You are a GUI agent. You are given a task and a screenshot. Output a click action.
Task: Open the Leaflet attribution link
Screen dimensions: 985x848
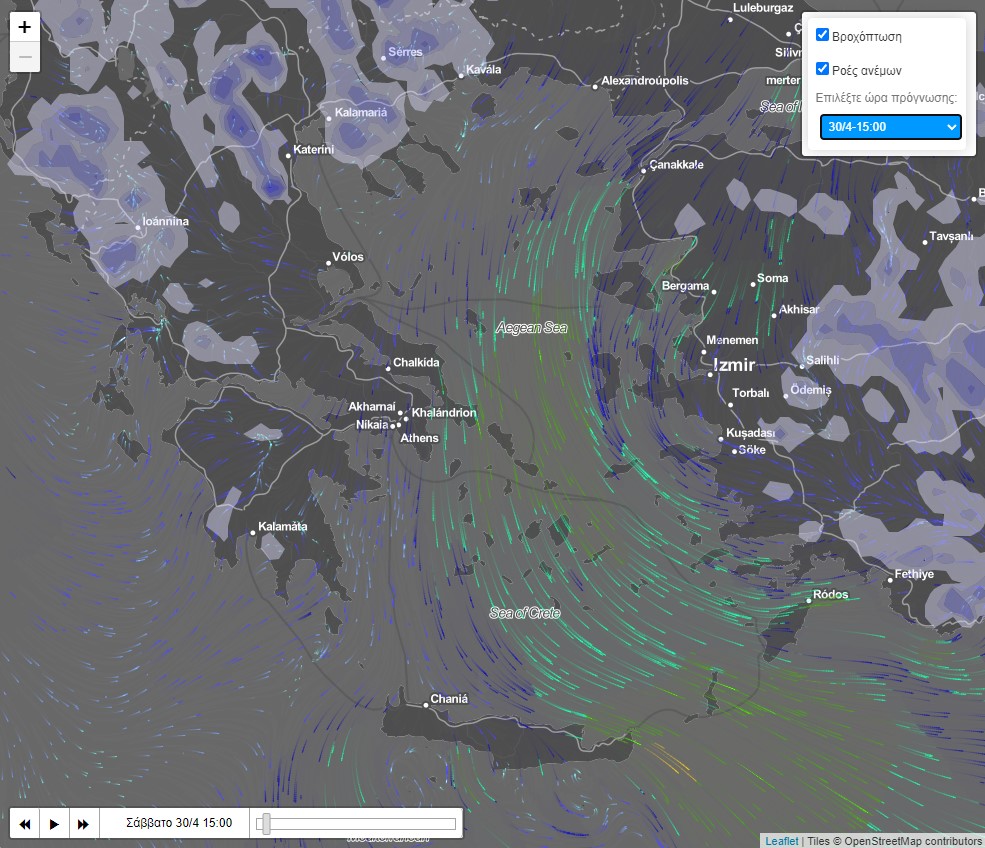[782, 841]
